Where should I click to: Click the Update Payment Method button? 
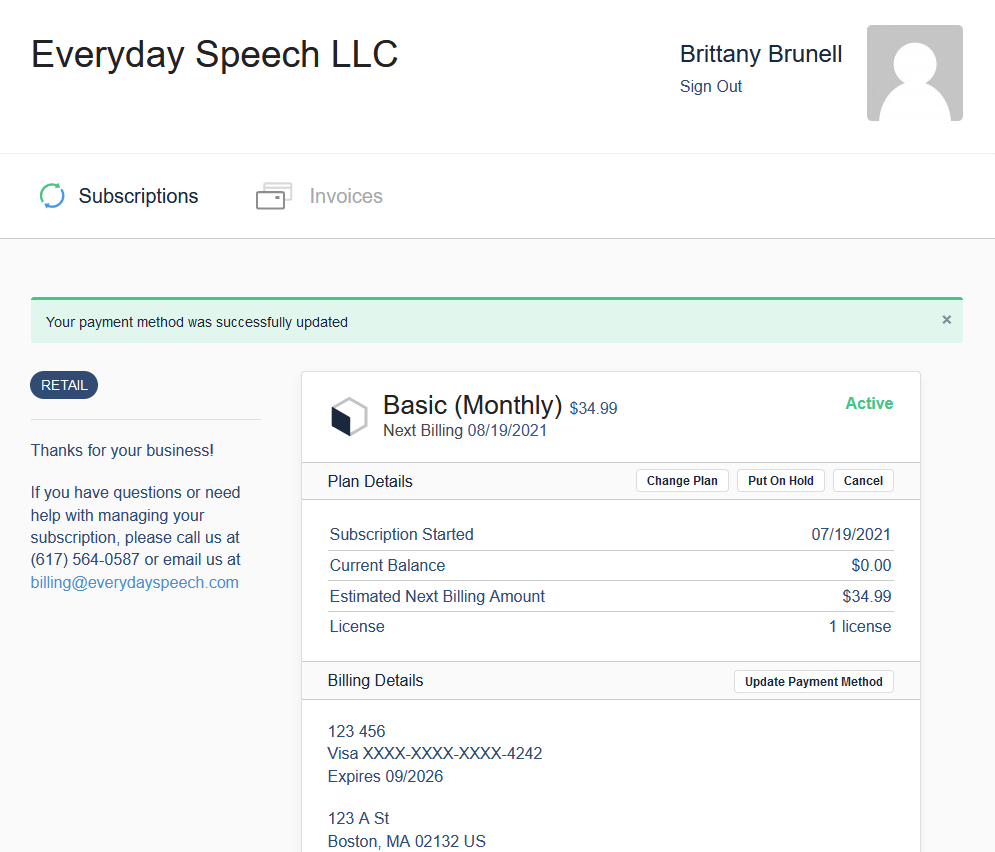[x=813, y=681]
